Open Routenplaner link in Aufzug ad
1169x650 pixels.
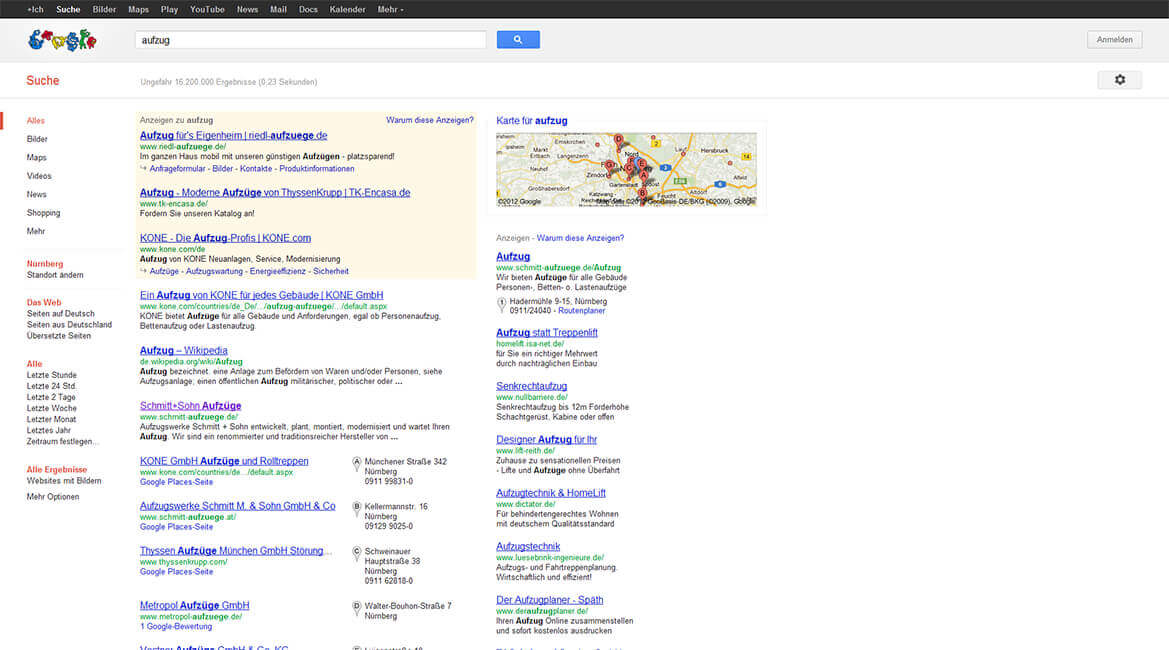[582, 311]
